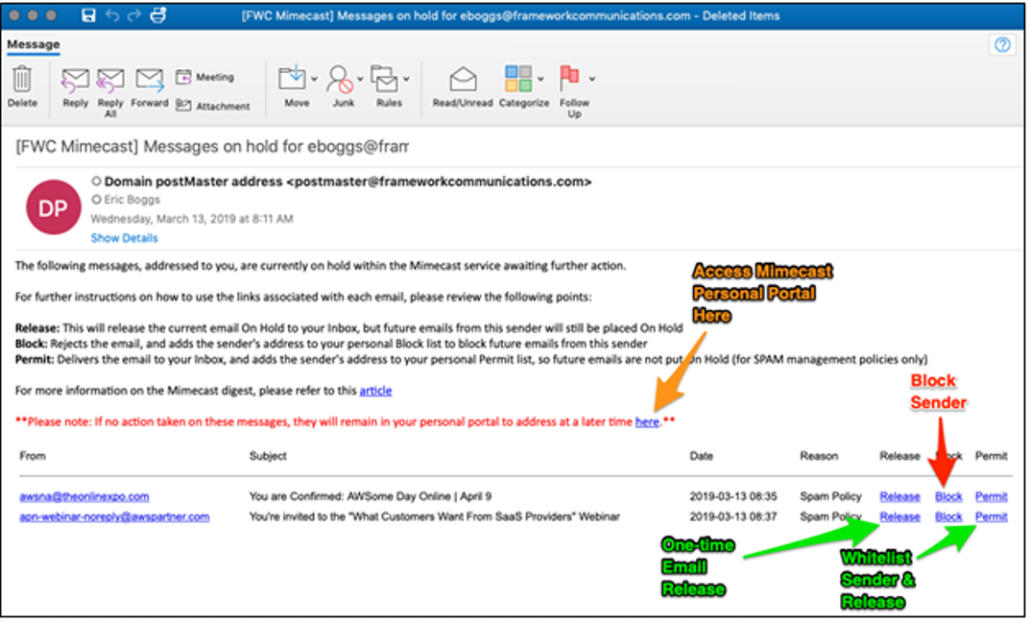Click the Undo arrow in title bar
Screen dimensions: 1030x622
112,15
